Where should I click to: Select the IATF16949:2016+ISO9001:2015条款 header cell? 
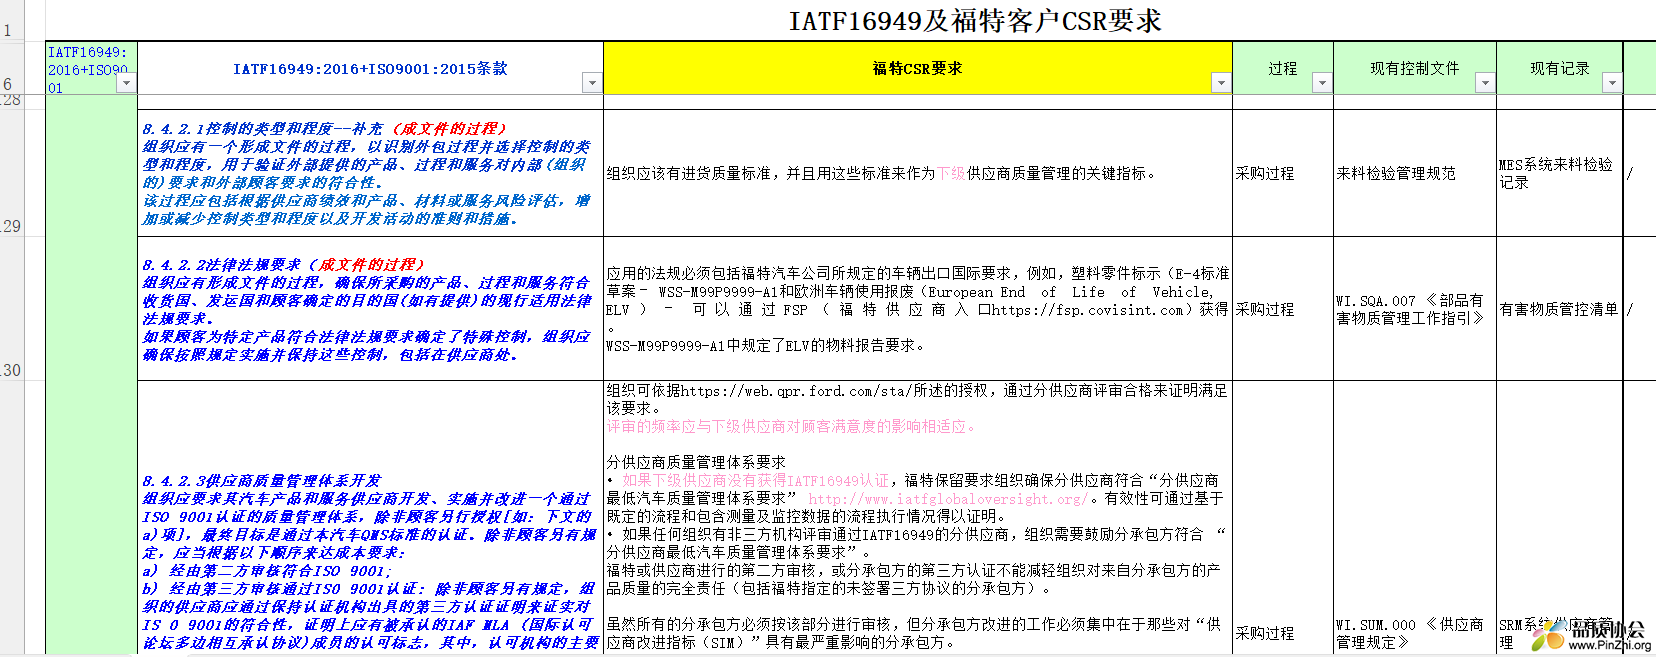pyautogui.click(x=370, y=68)
